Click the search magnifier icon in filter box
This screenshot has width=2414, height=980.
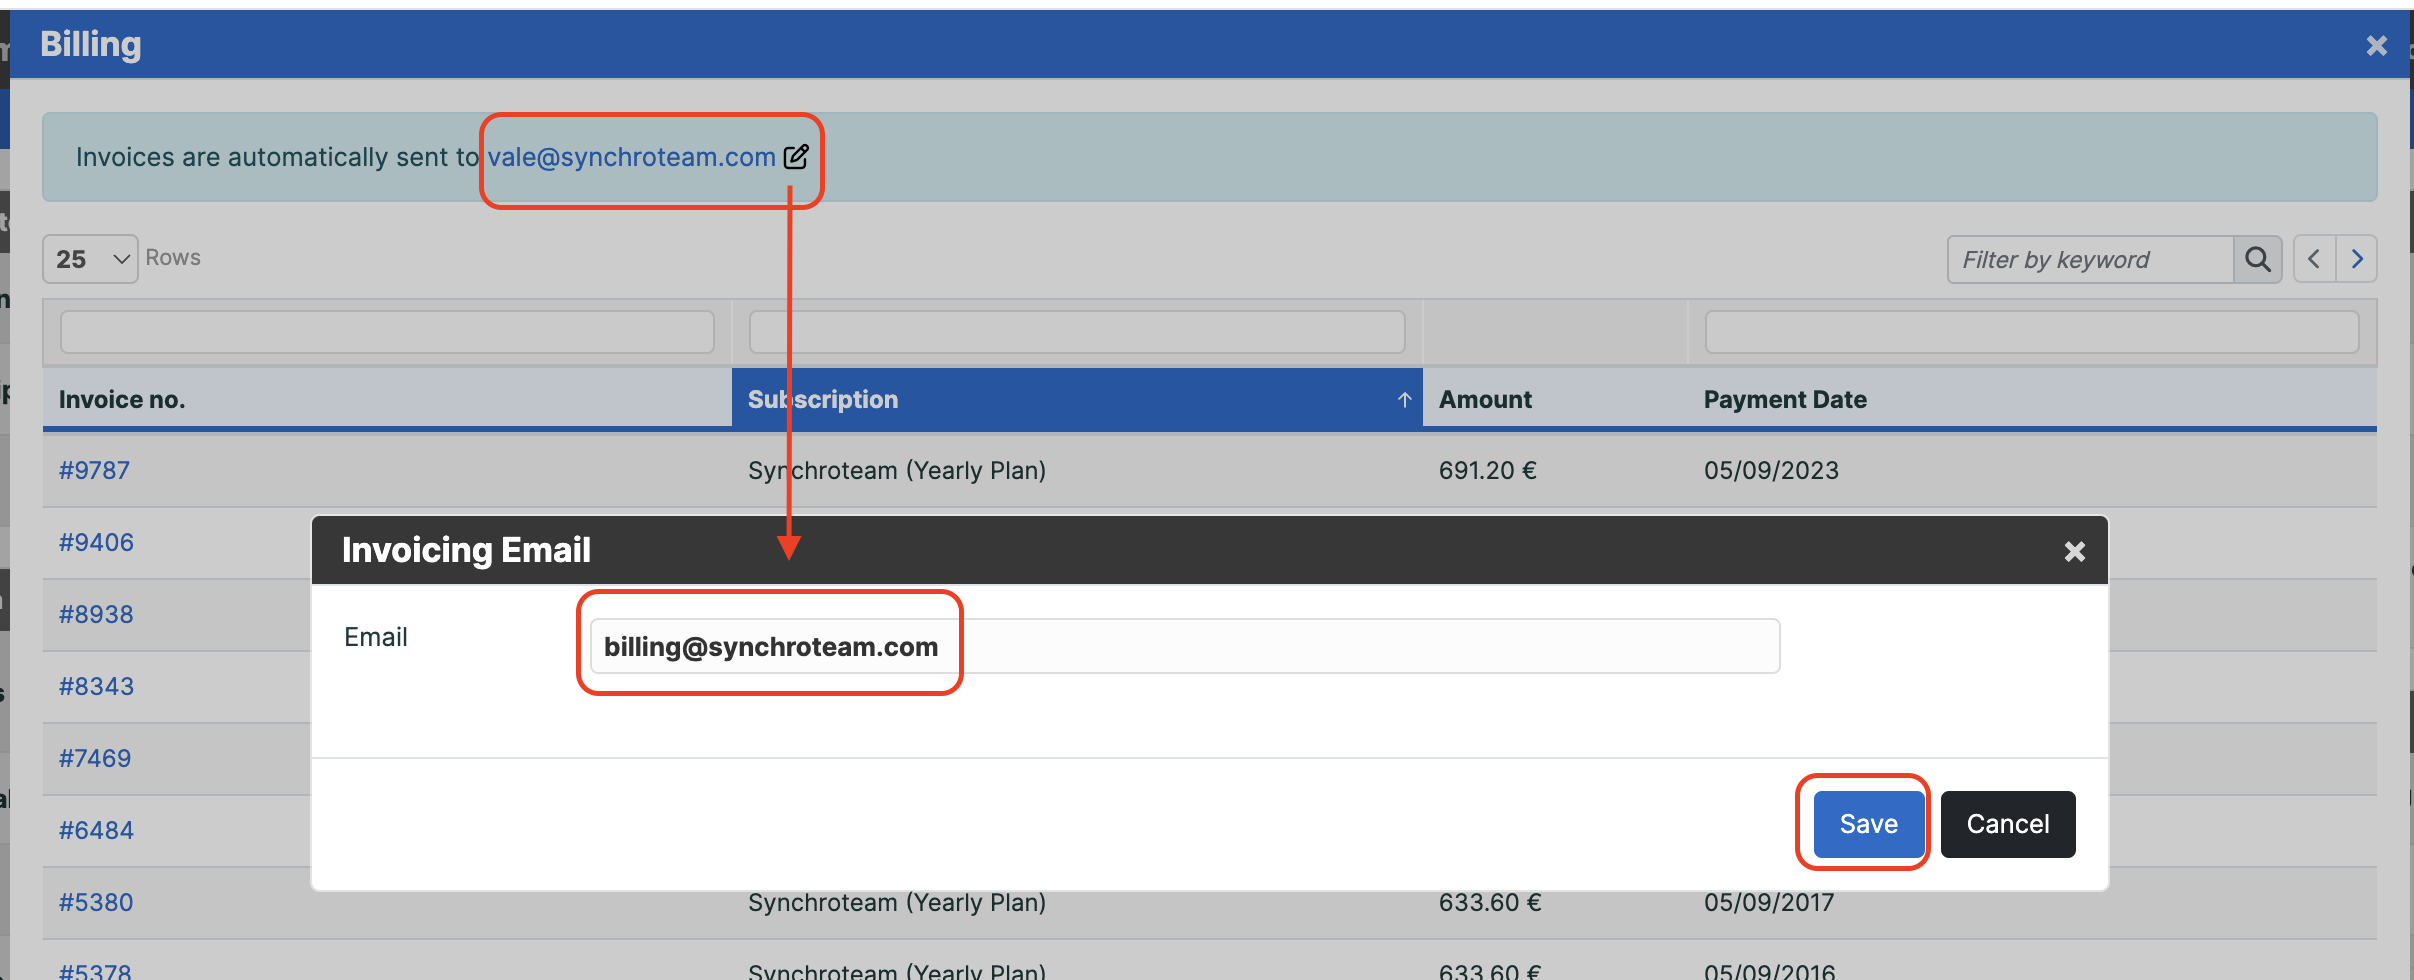click(x=2257, y=260)
